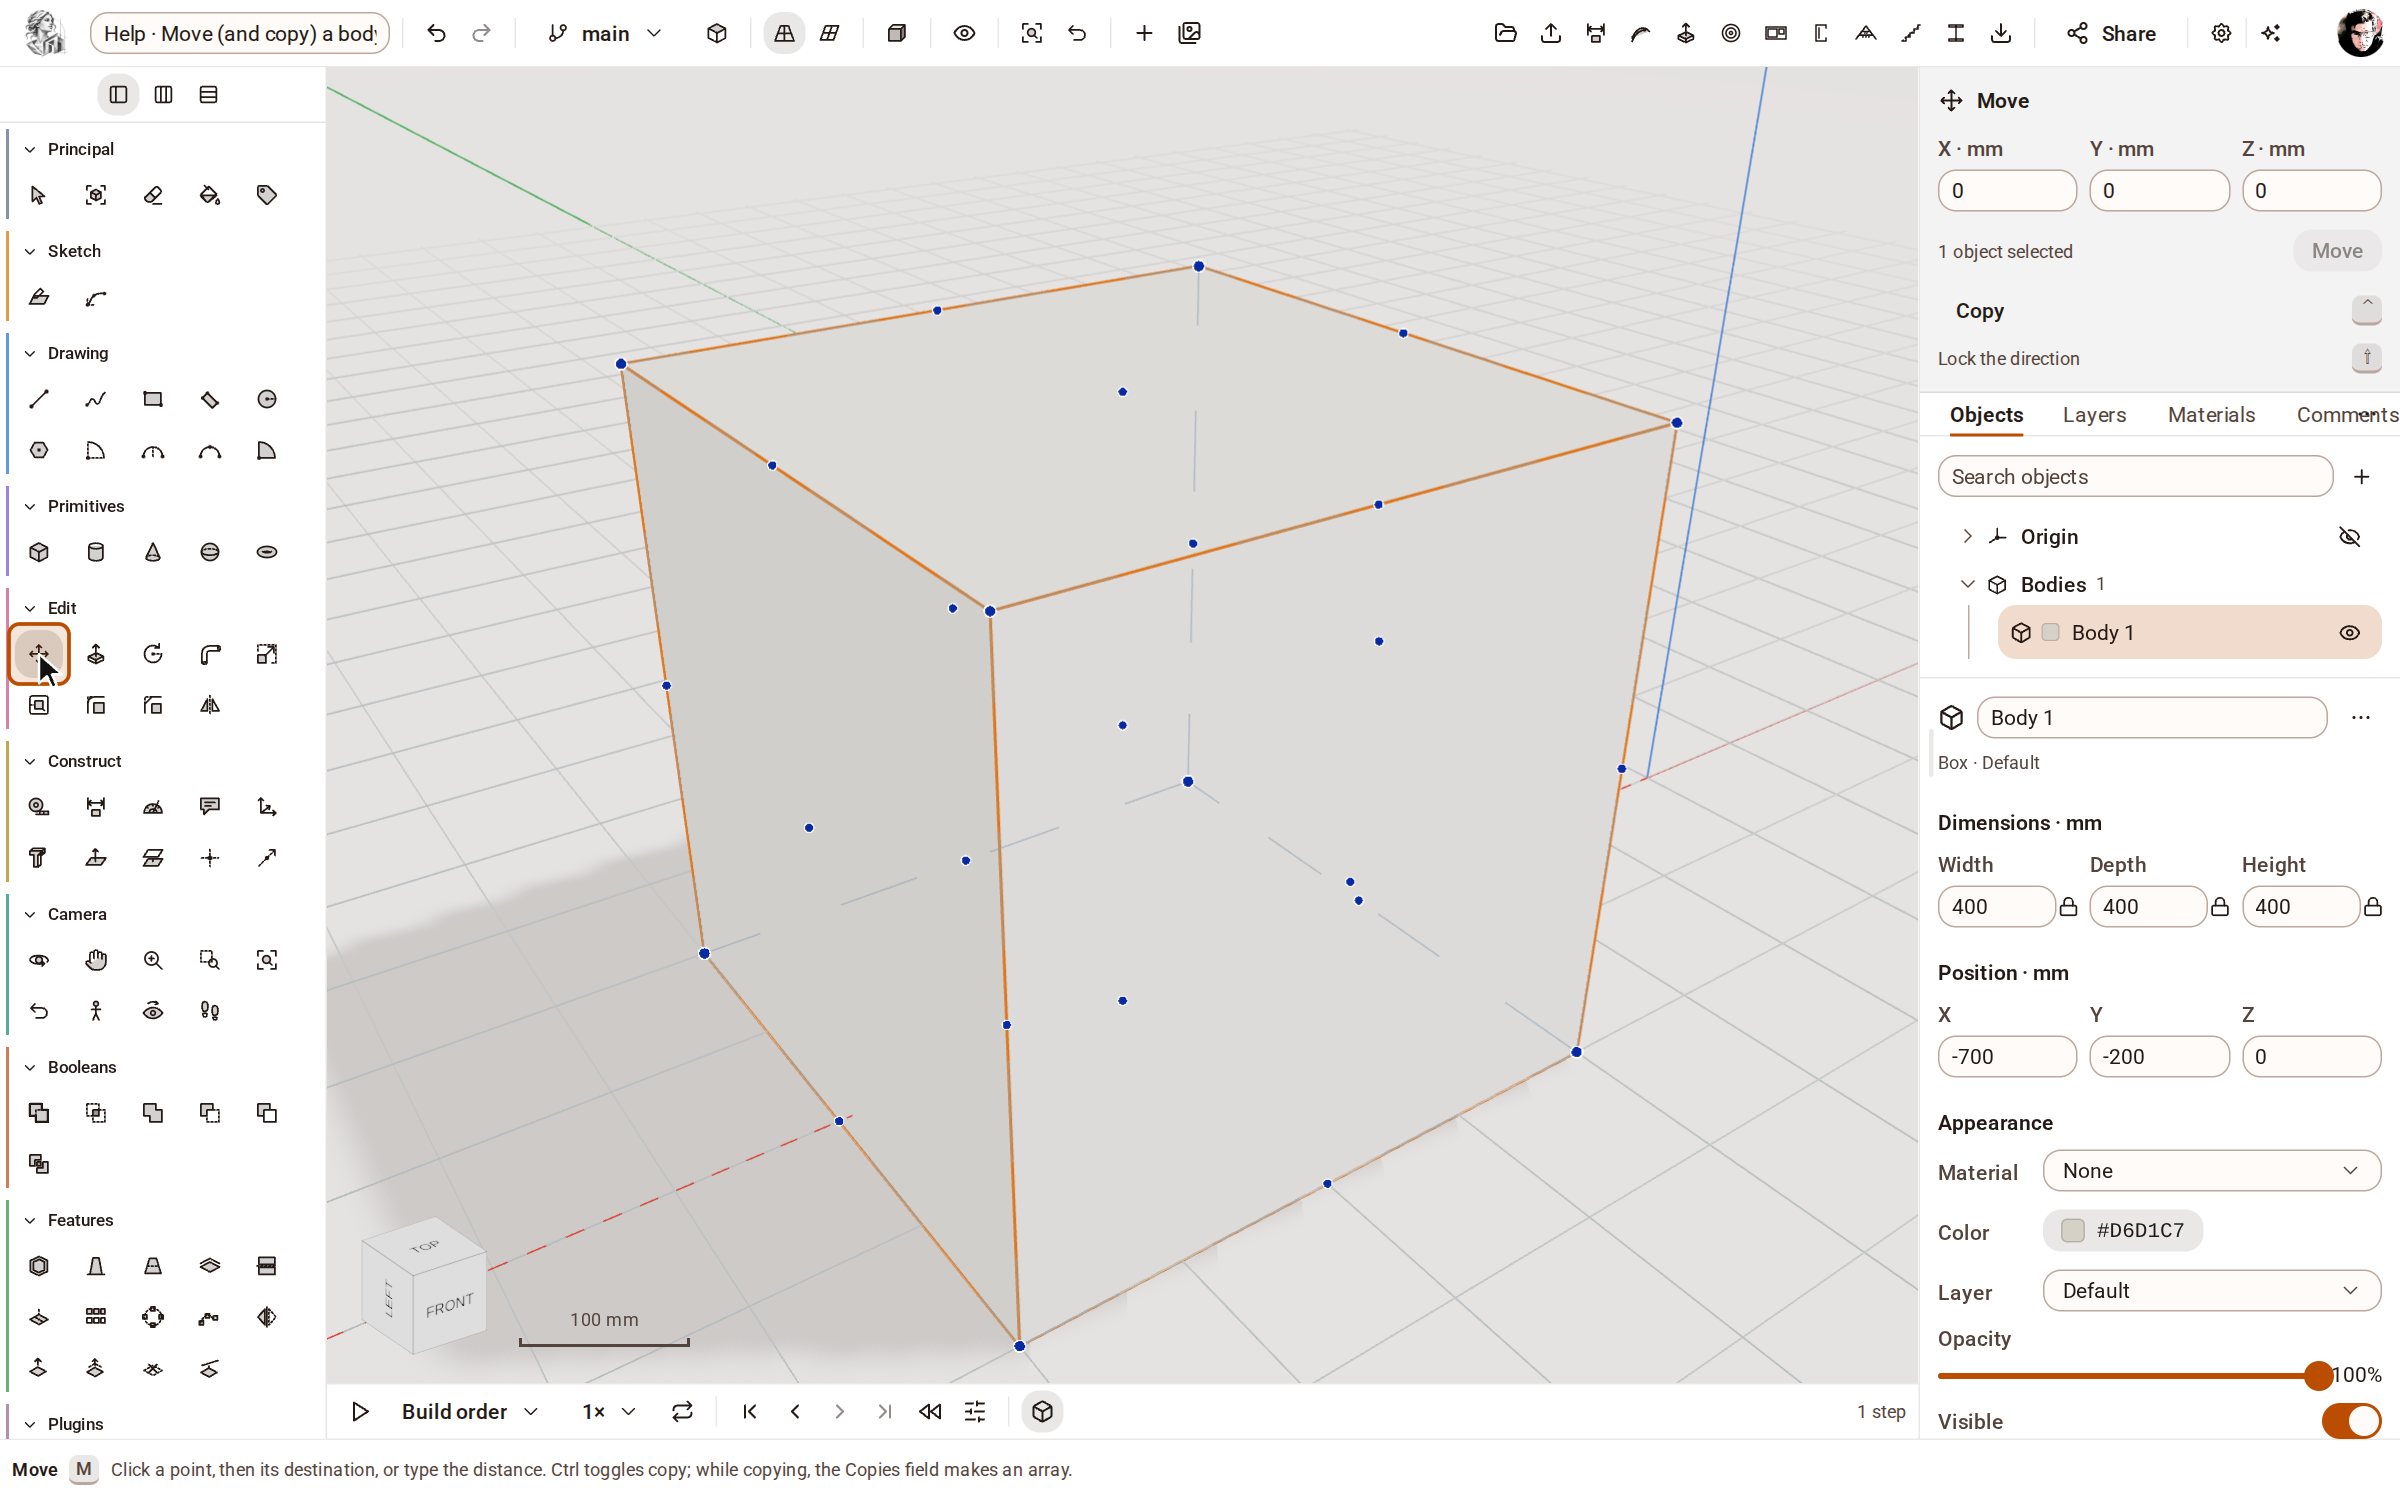The image size is (2400, 1500).
Task: Expand the Origin tree node
Action: 1967,536
